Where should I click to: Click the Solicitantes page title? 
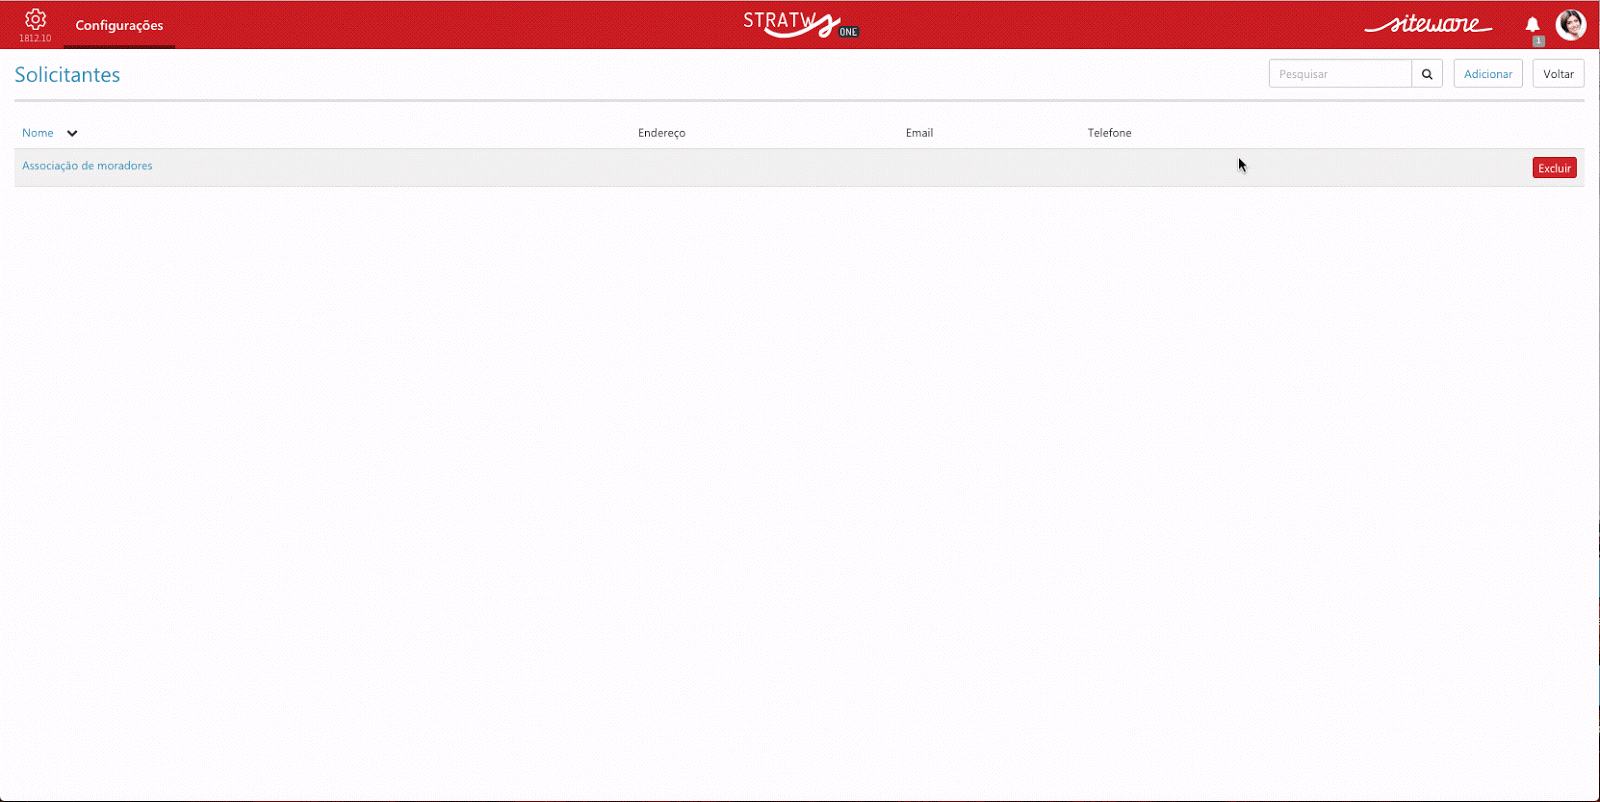(x=67, y=75)
